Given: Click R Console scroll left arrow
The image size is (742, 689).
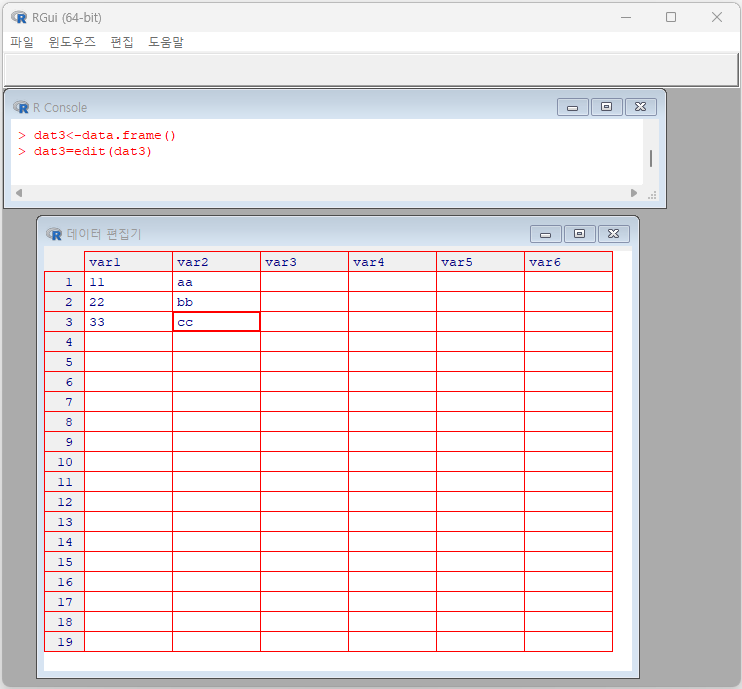Looking at the screenshot, I should click(x=19, y=193).
